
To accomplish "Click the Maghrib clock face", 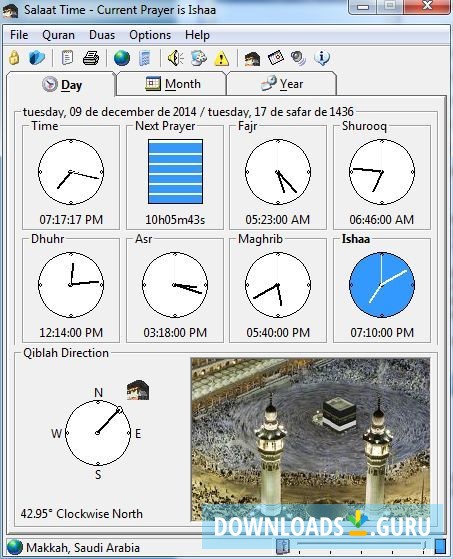I will pyautogui.click(x=278, y=285).
